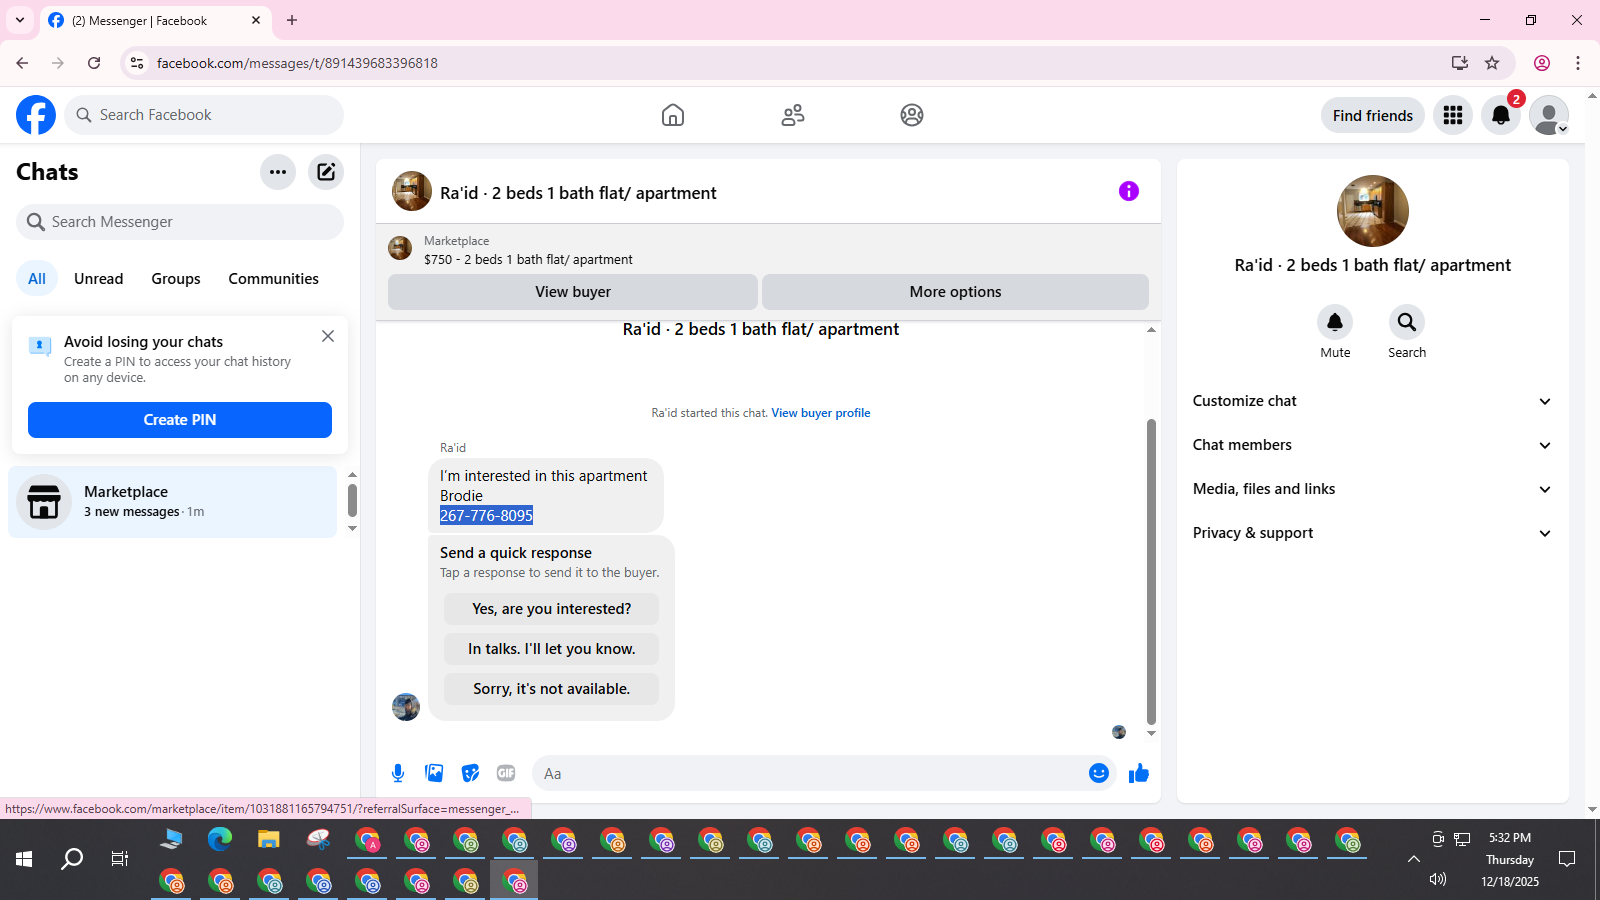Open the account profile avatar menu

coord(1549,115)
